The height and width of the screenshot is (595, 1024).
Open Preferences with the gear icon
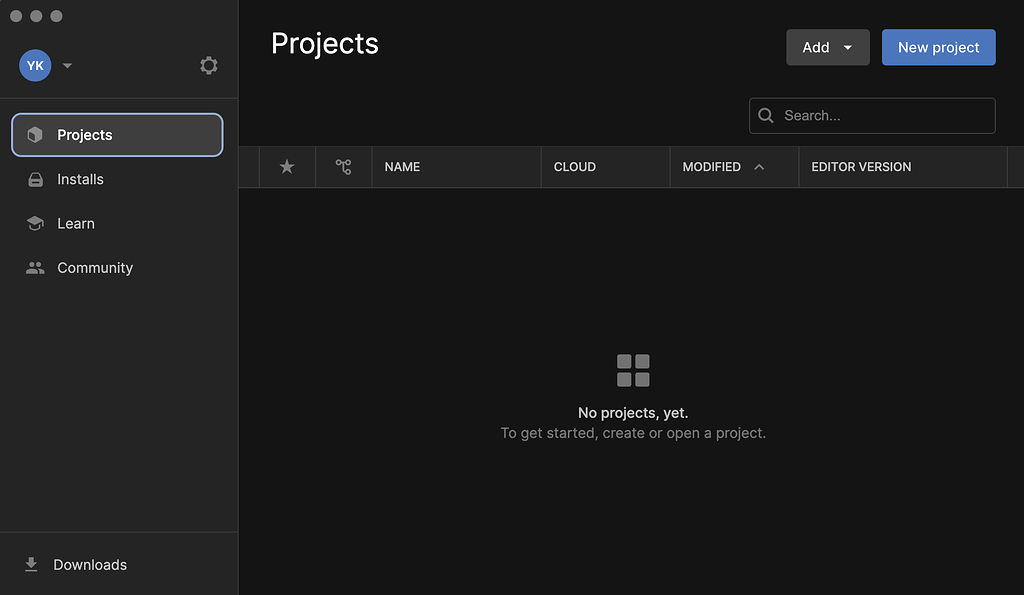pyautogui.click(x=208, y=66)
